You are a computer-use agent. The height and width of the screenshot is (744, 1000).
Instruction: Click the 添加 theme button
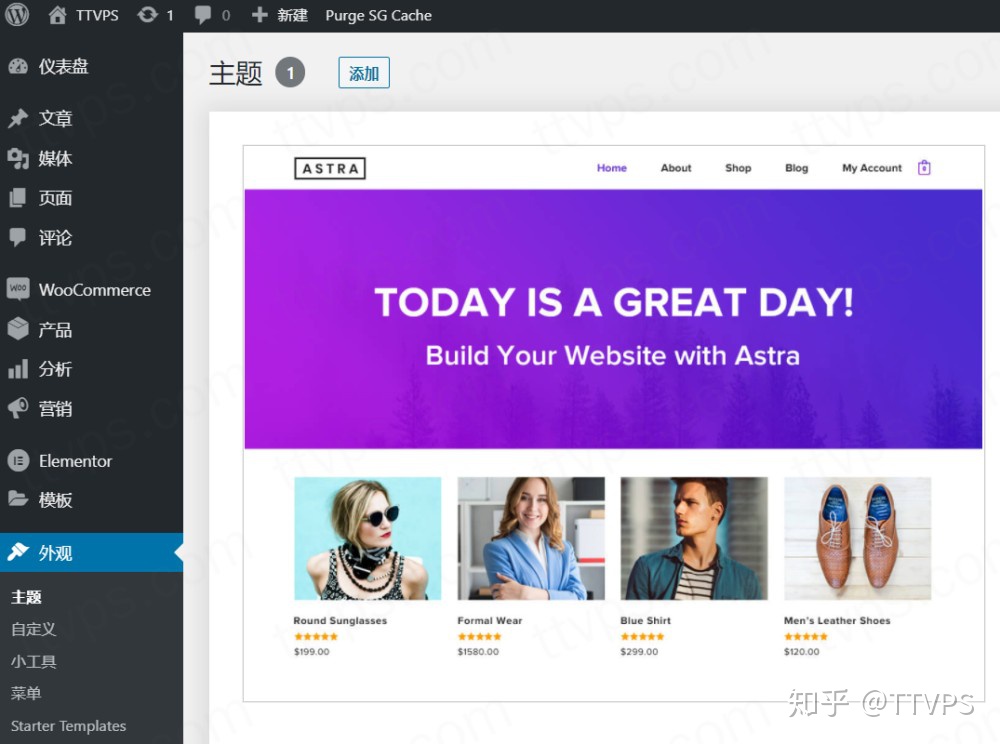(364, 73)
